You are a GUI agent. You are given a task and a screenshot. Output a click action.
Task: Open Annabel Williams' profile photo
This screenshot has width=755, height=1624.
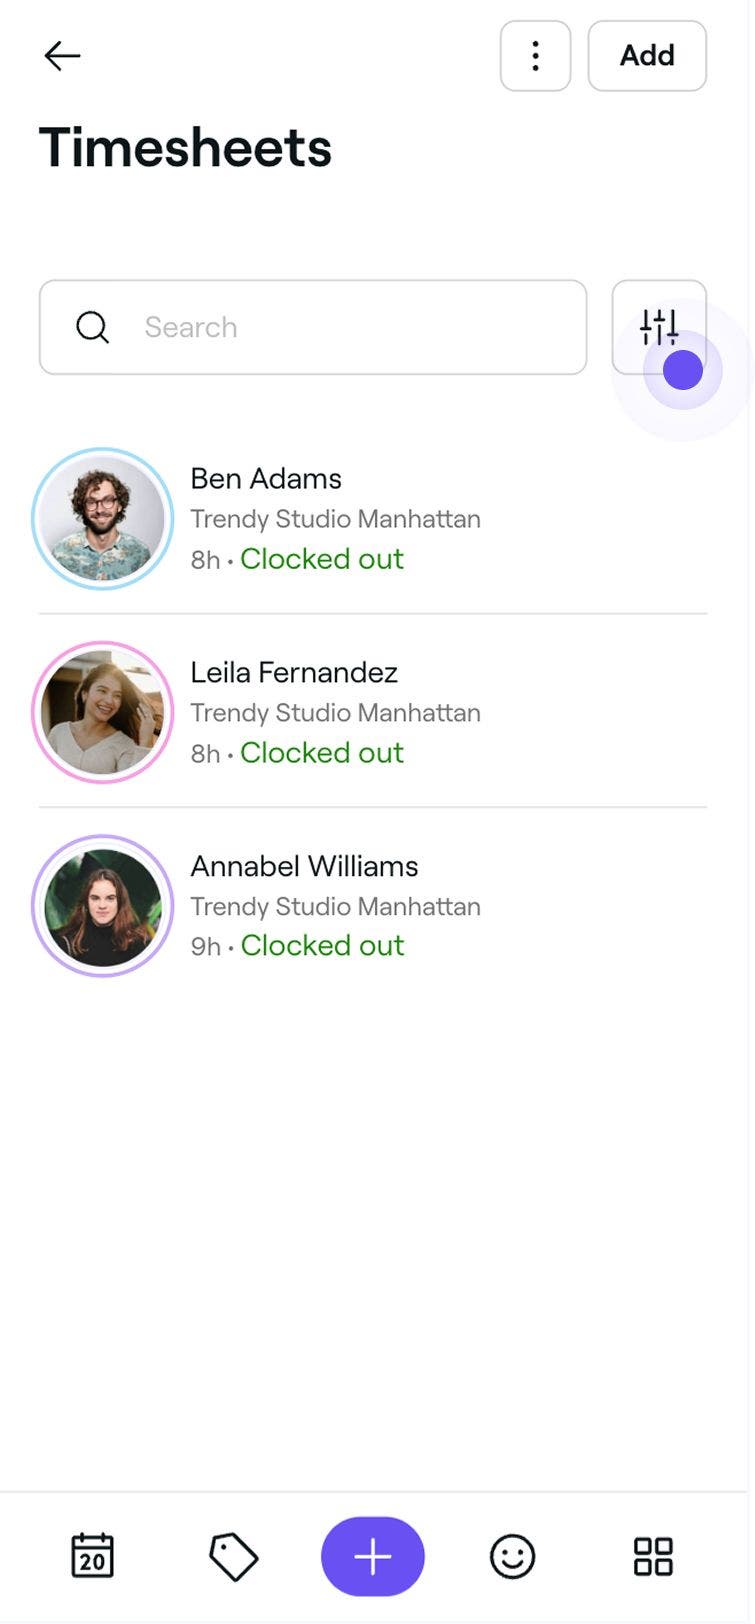[x=103, y=906]
